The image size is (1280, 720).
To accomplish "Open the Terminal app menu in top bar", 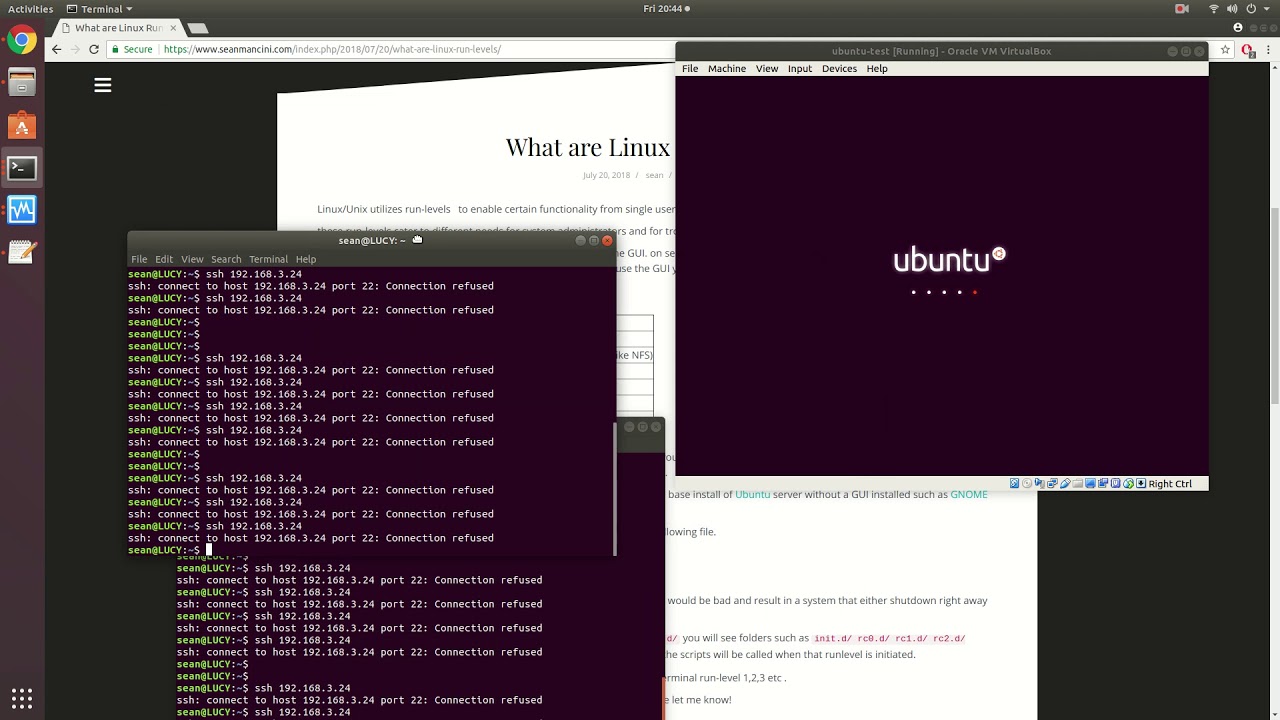I will pos(100,9).
